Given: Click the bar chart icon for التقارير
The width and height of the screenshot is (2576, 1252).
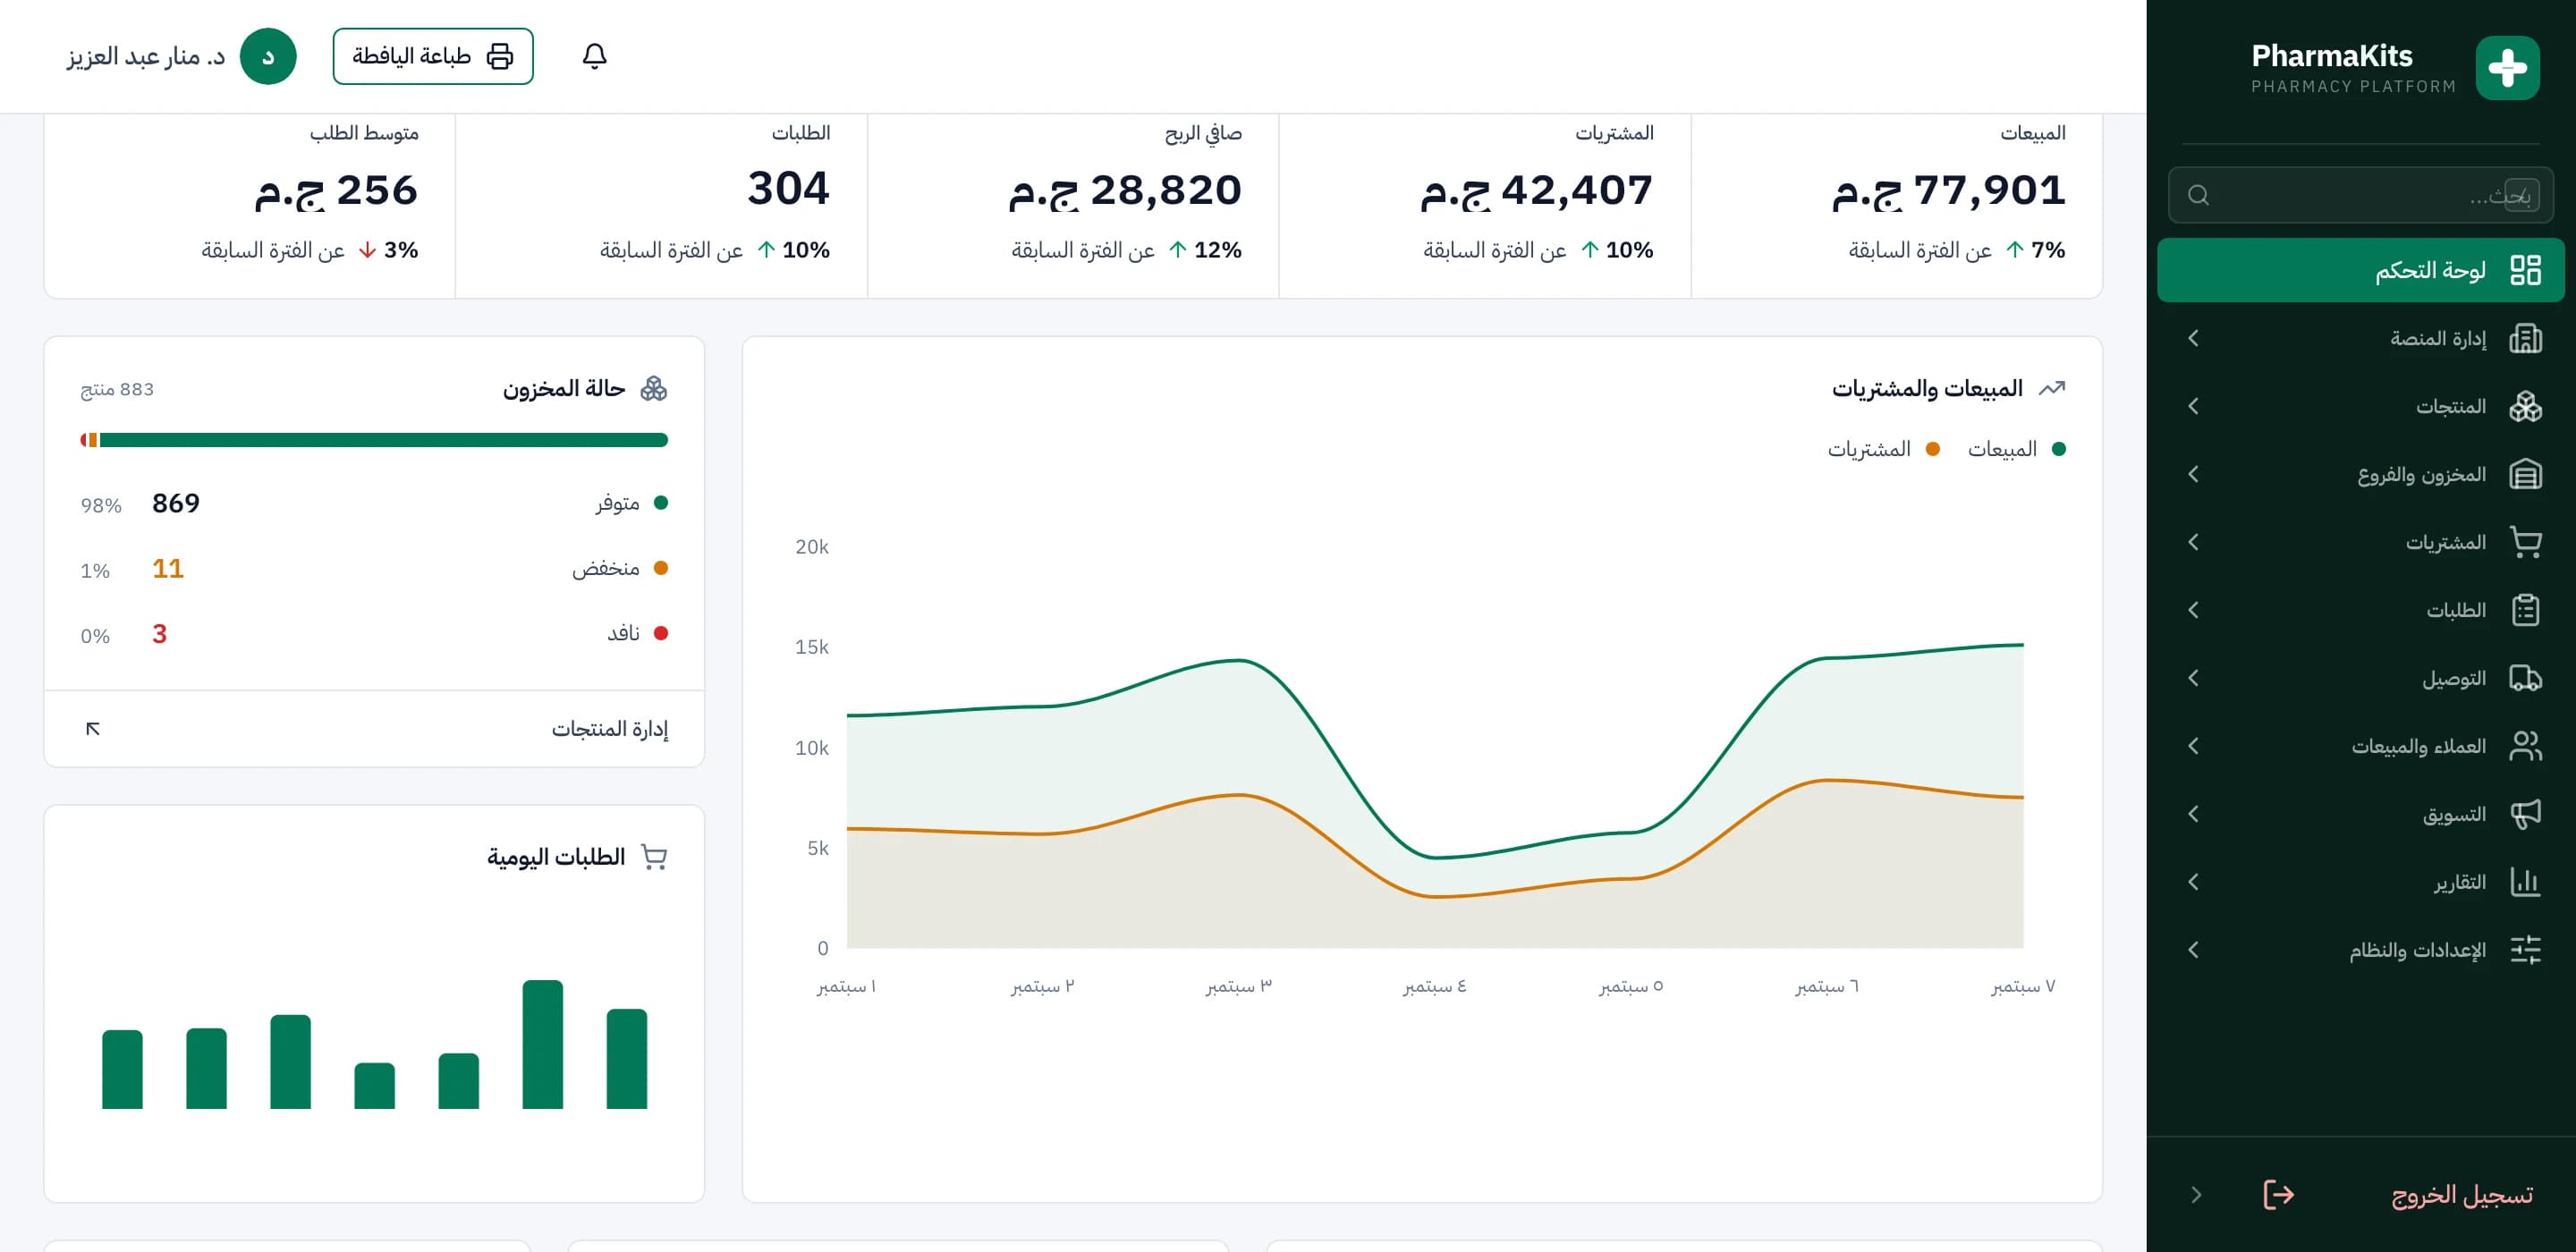Looking at the screenshot, I should [x=2525, y=882].
